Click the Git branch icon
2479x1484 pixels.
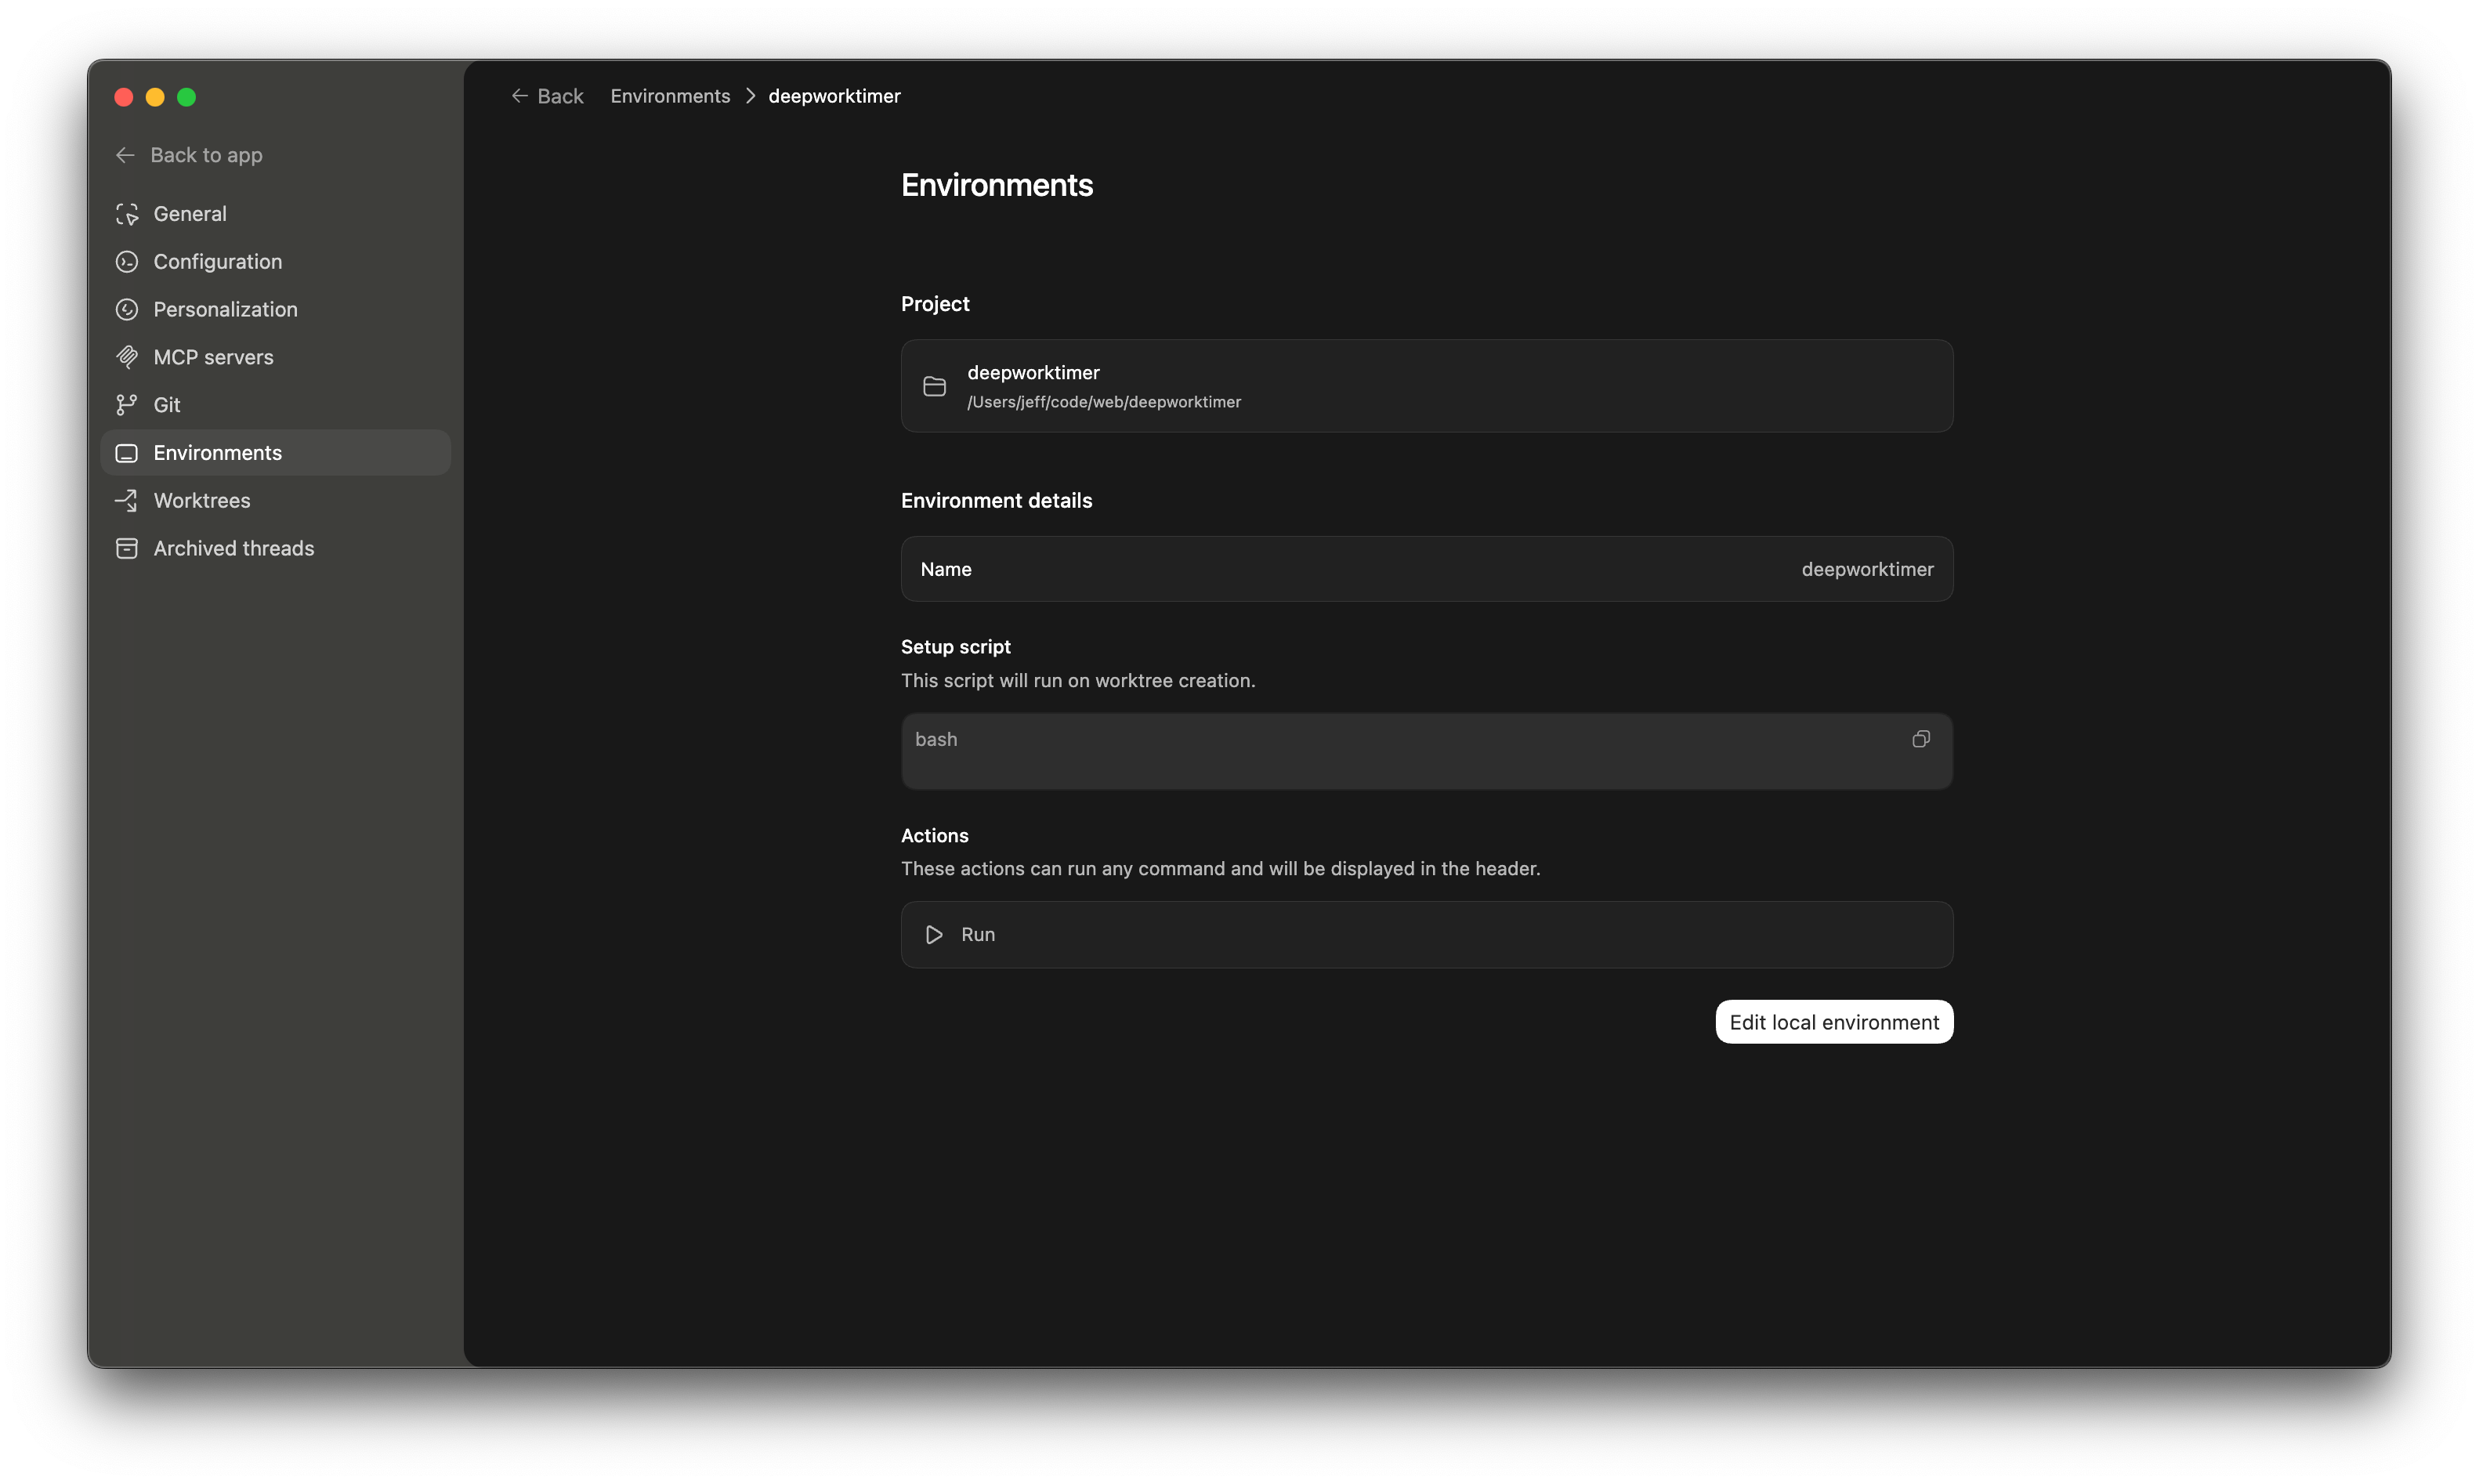[x=127, y=405]
